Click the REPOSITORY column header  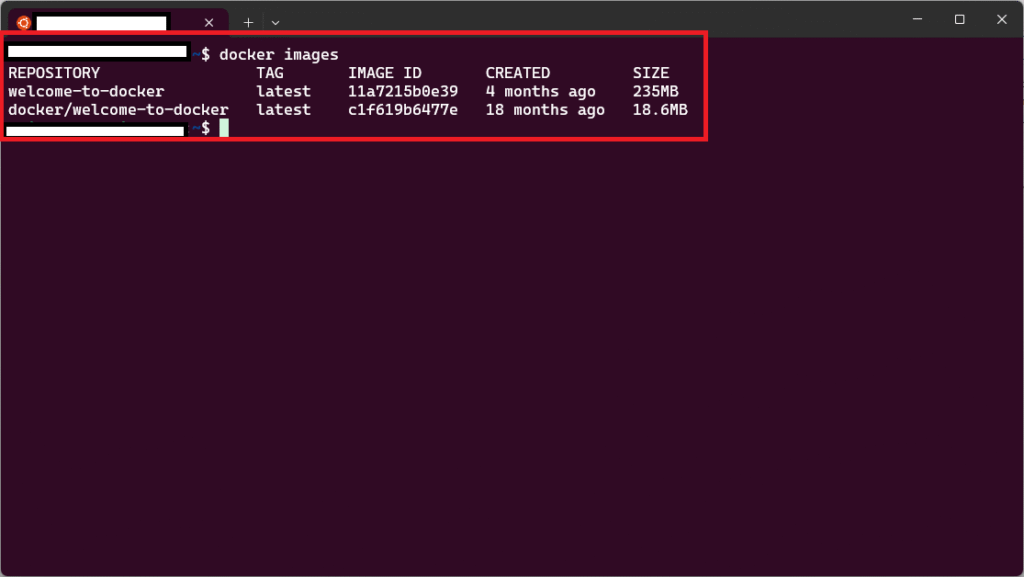(x=54, y=73)
